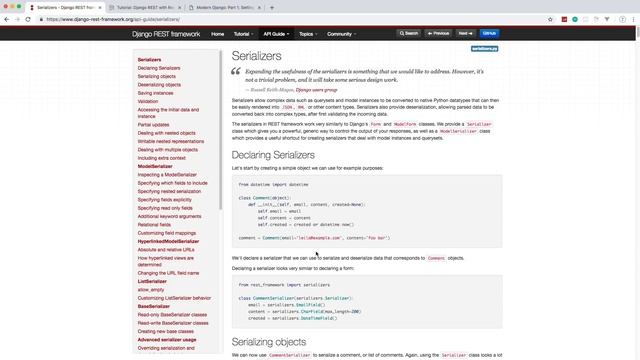
Task: Jump to Declaring Serializers in sidebar
Action: coord(159,68)
